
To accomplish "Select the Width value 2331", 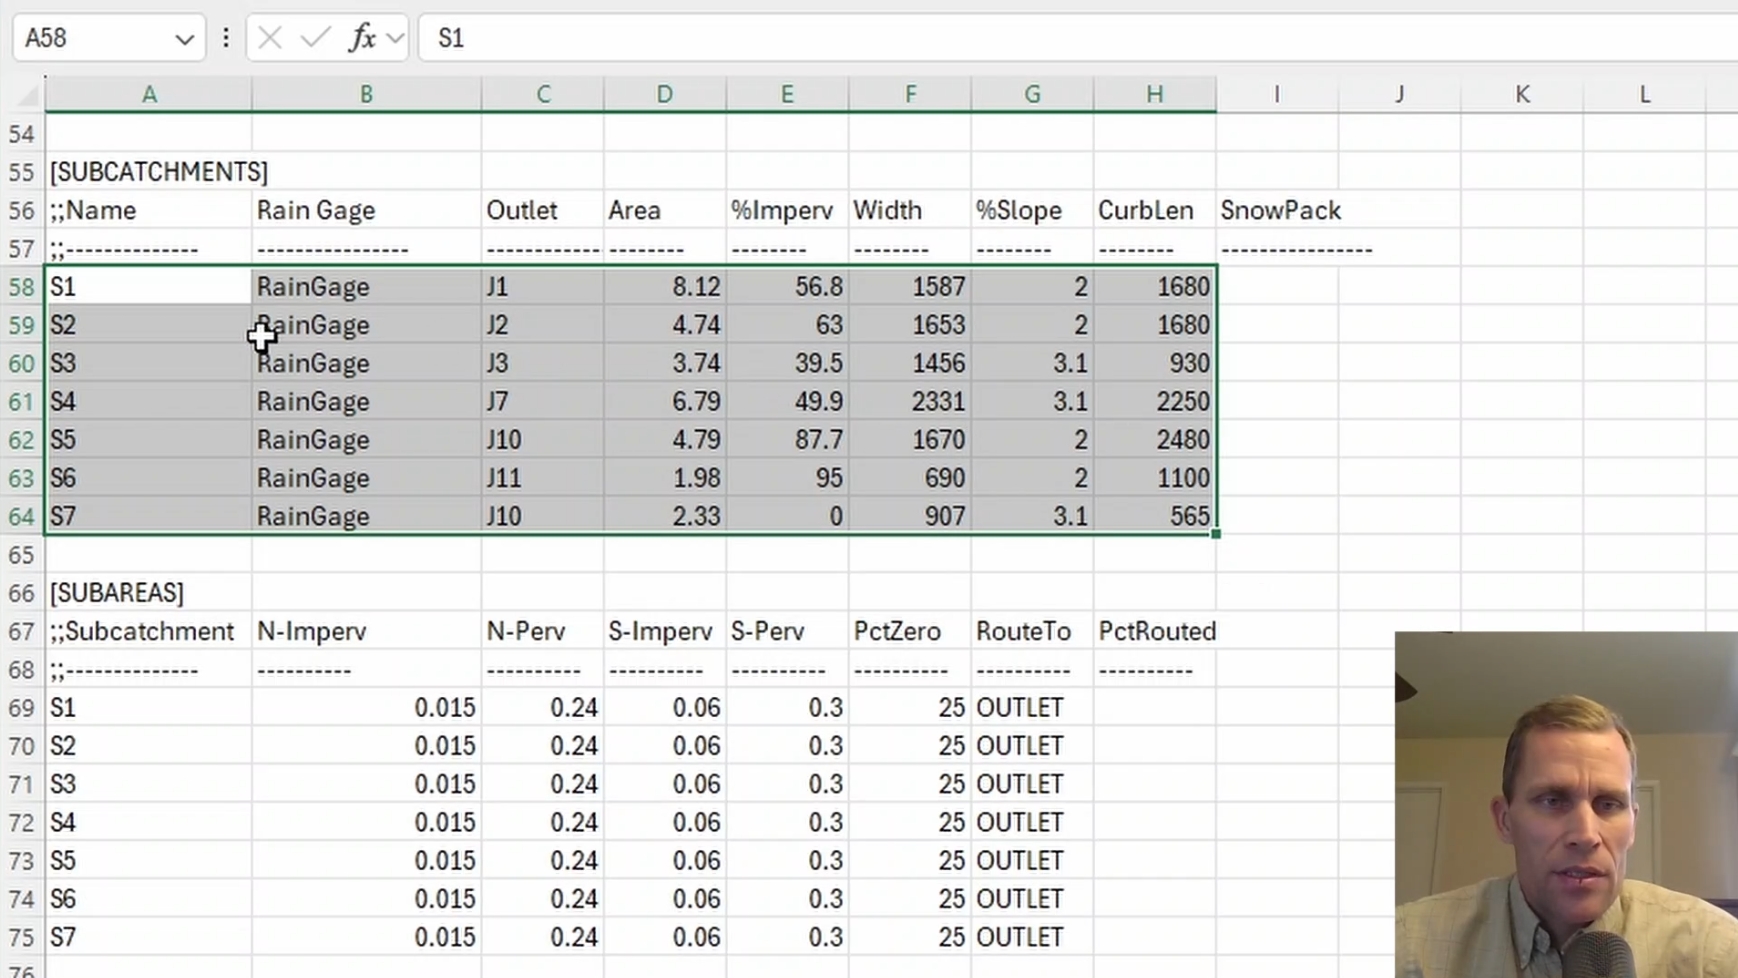I will click(910, 402).
